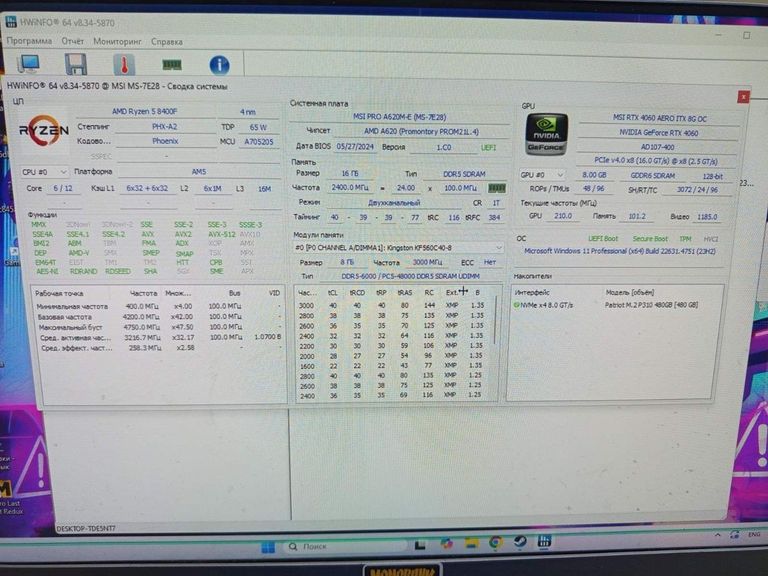Click the Минимальная частота clock row
Viewport: 768px width, 576px height.
(158, 307)
